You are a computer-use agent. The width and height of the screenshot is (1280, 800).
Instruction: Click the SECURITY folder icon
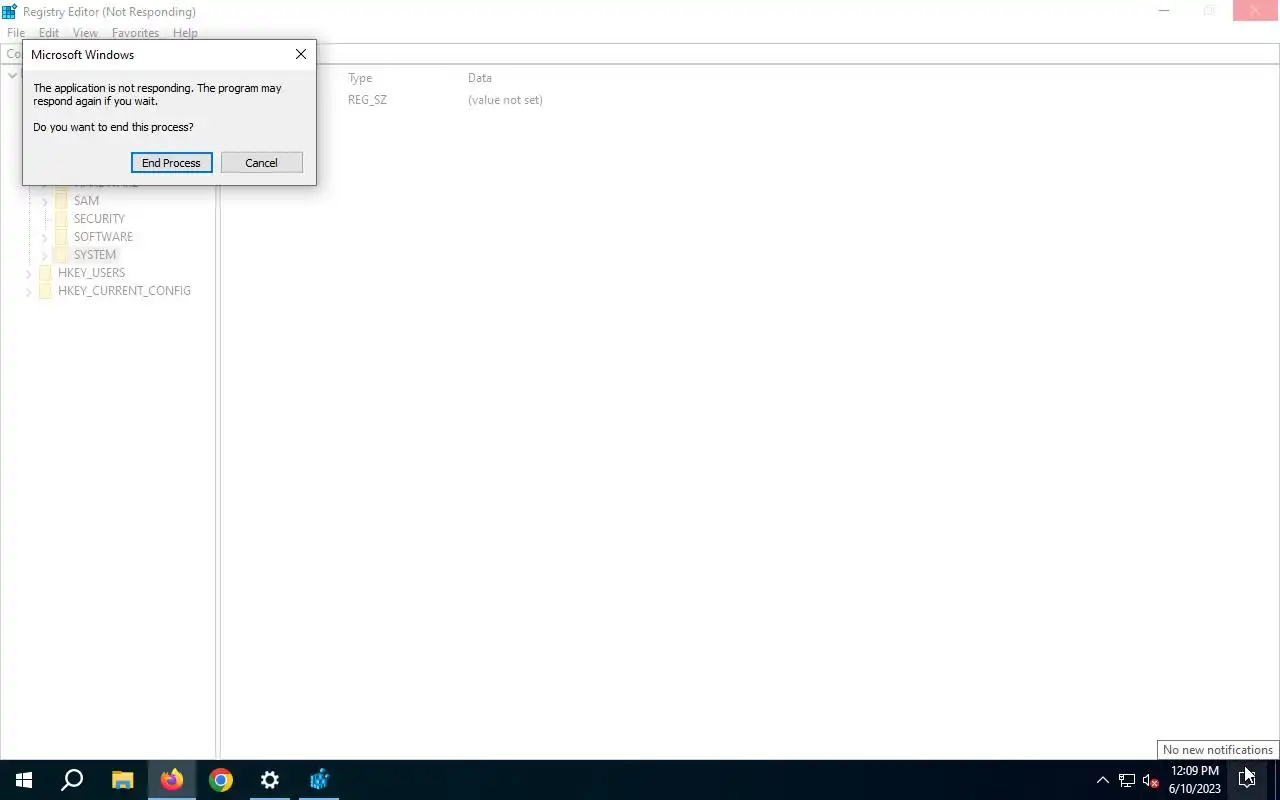pyautogui.click(x=61, y=219)
